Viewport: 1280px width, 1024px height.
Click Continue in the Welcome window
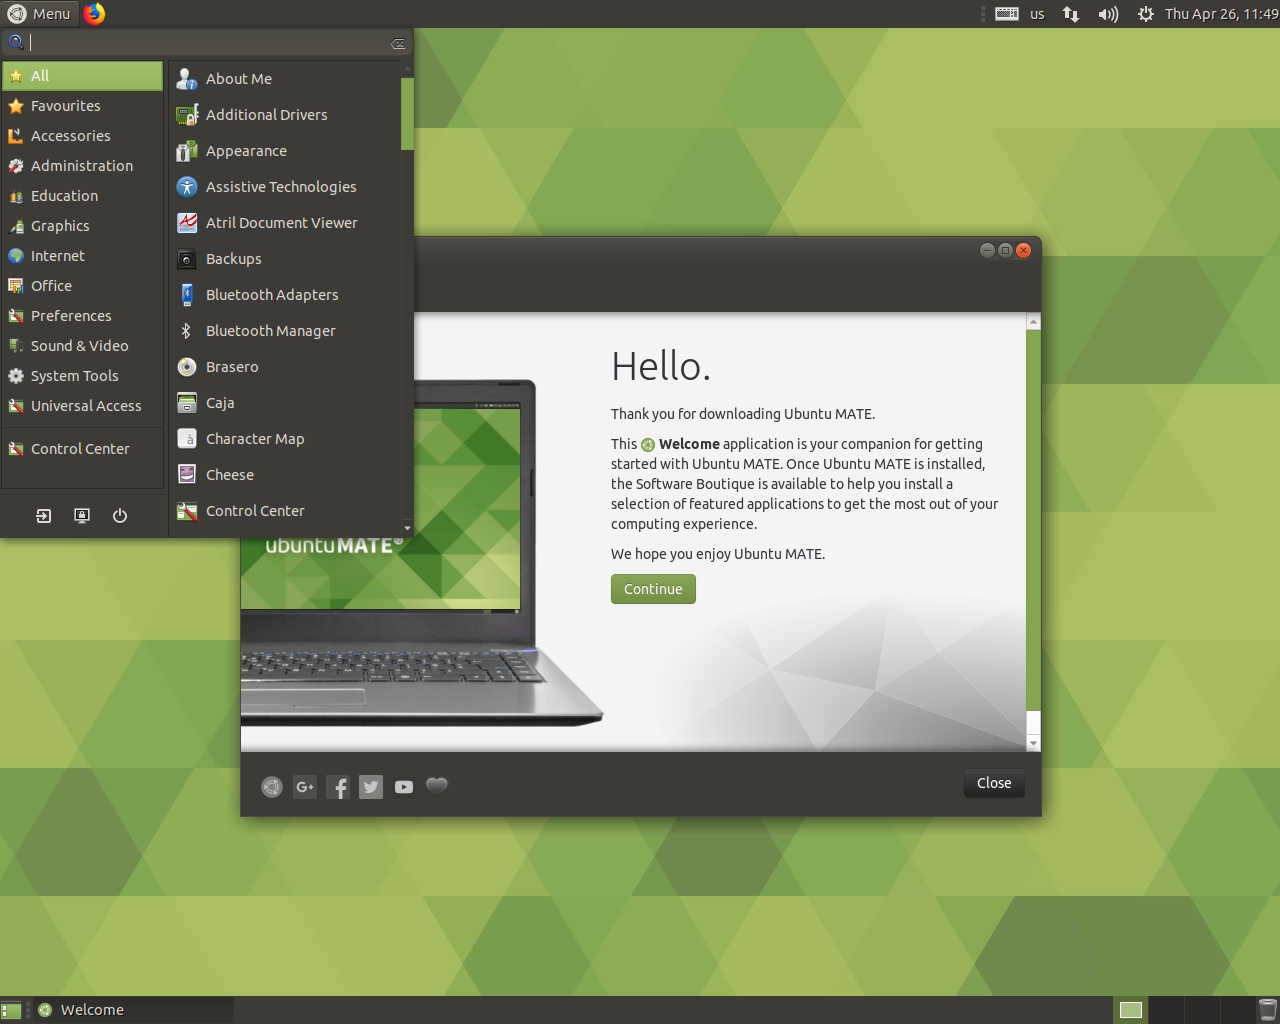[653, 589]
